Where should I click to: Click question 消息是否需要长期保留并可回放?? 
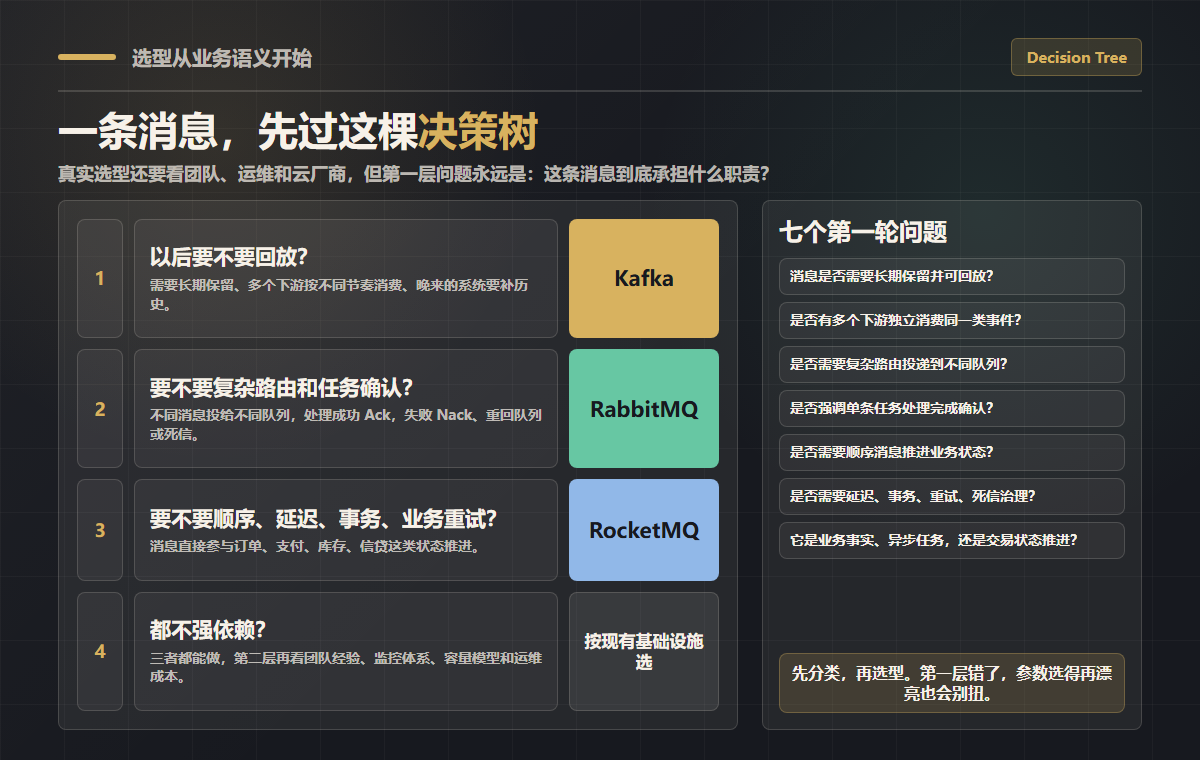point(952,276)
